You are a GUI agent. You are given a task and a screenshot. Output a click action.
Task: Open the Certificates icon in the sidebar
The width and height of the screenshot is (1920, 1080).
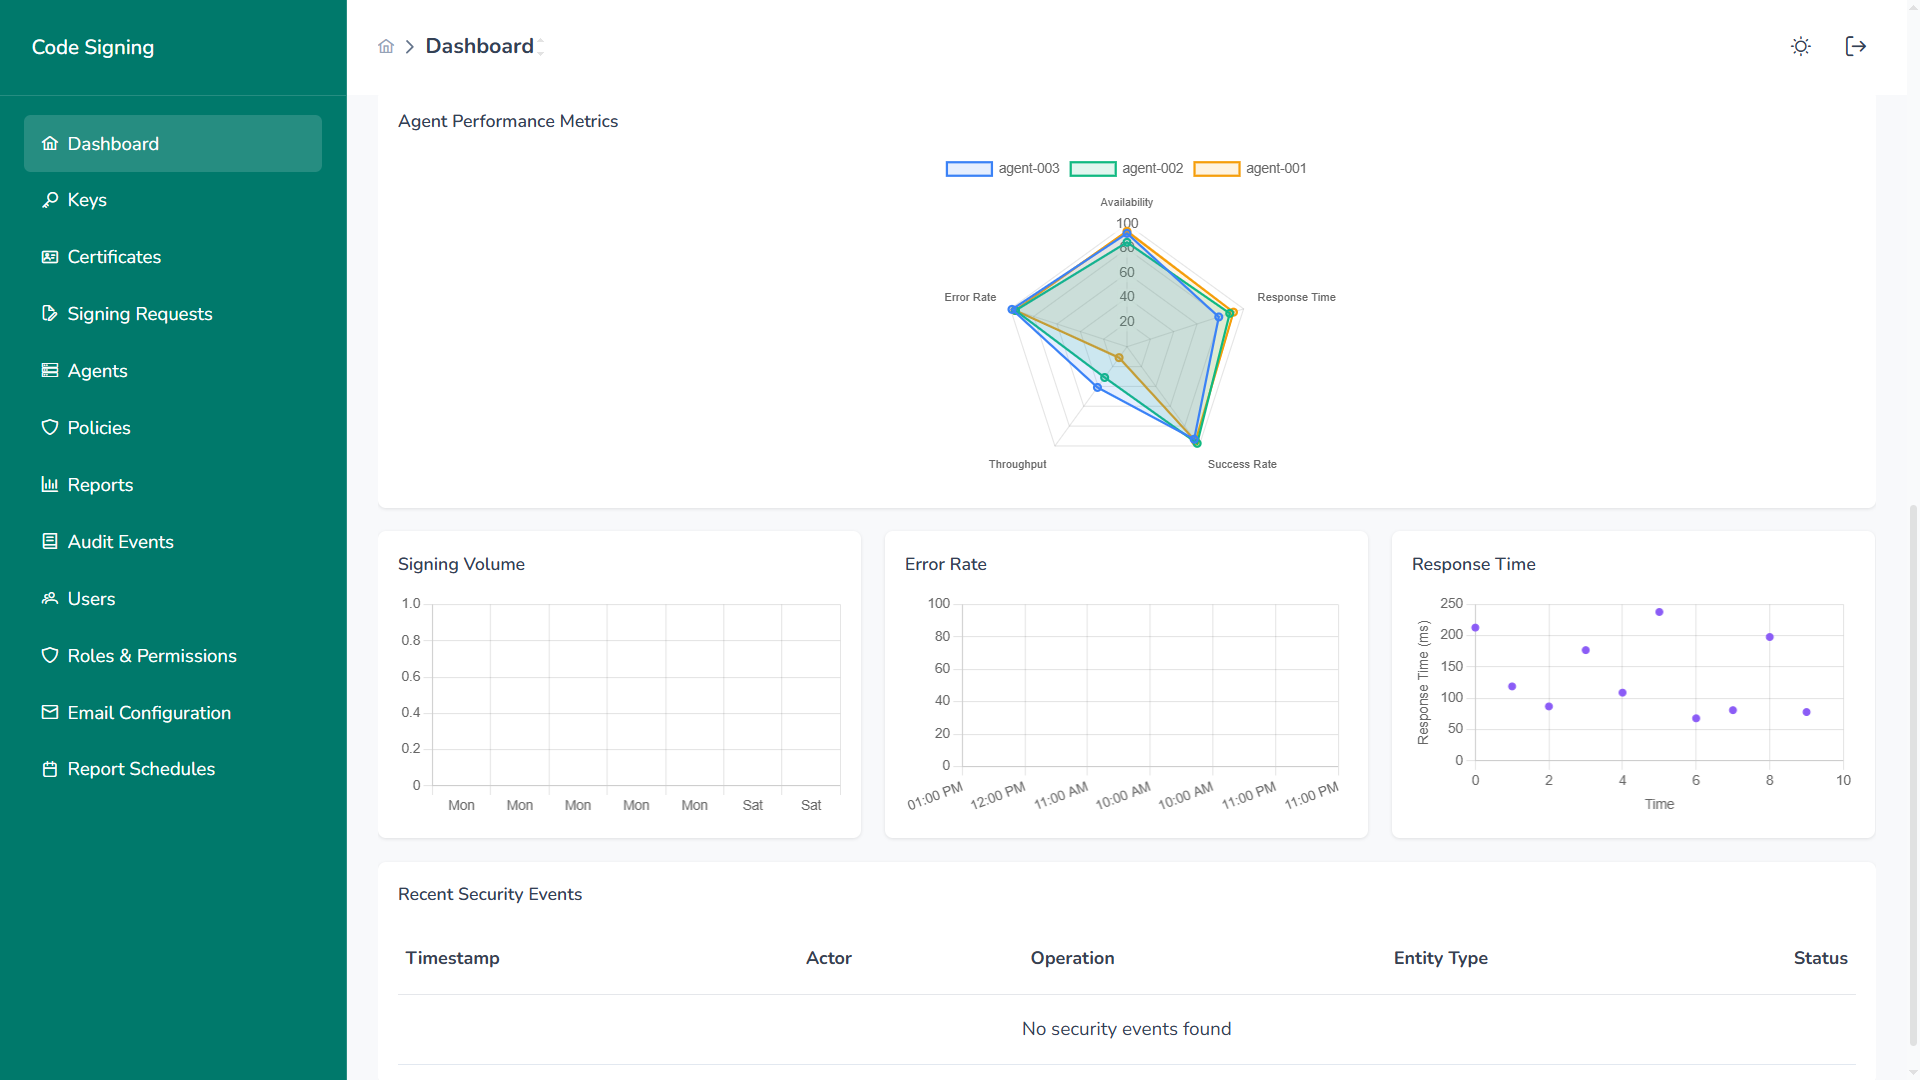point(50,256)
